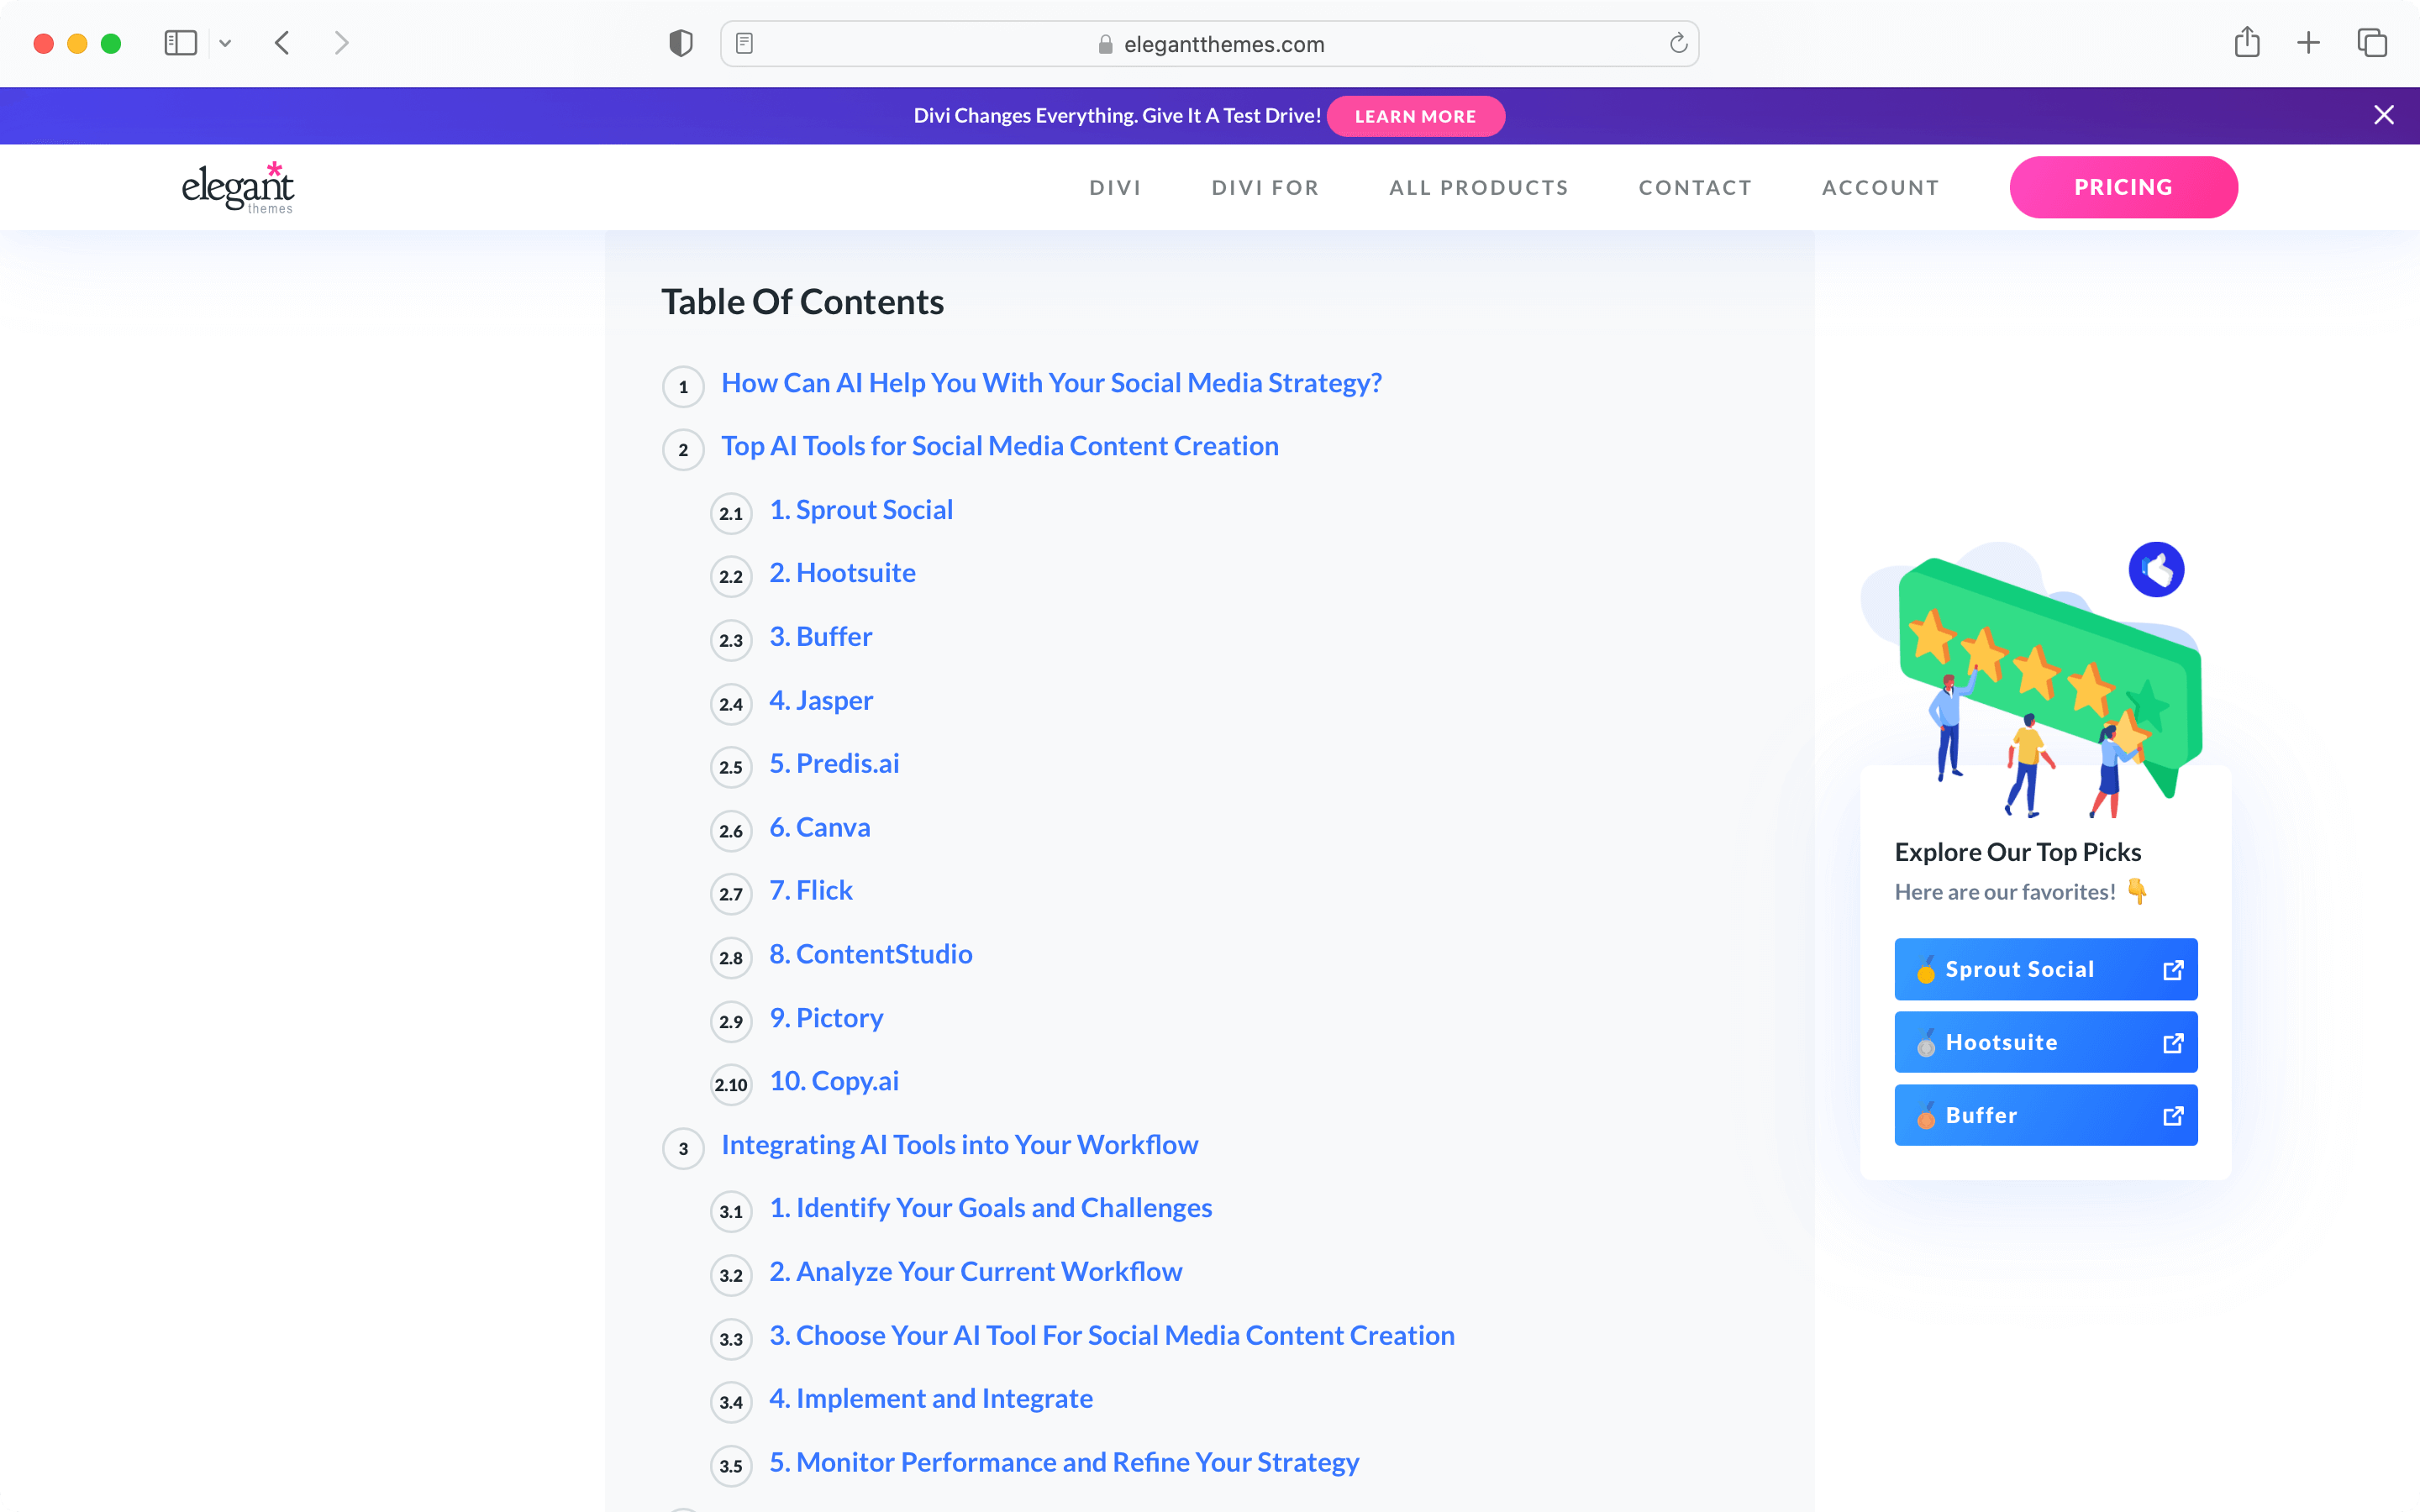Click the sidebar Sprout Social button
Viewport: 2420px width, 1512px height.
2045,969
